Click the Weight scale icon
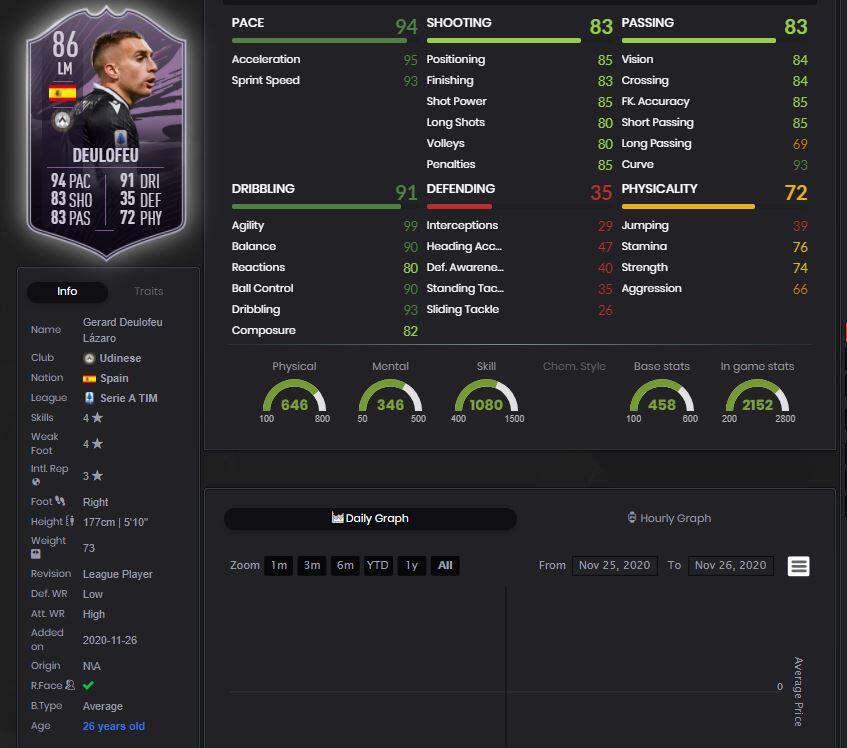The width and height of the screenshot is (847, 748). click(x=36, y=554)
